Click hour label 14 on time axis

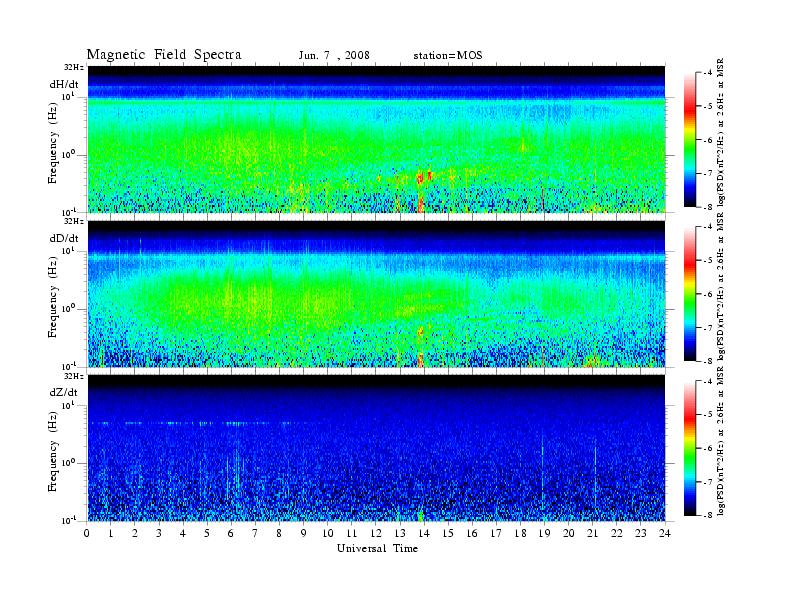[424, 533]
